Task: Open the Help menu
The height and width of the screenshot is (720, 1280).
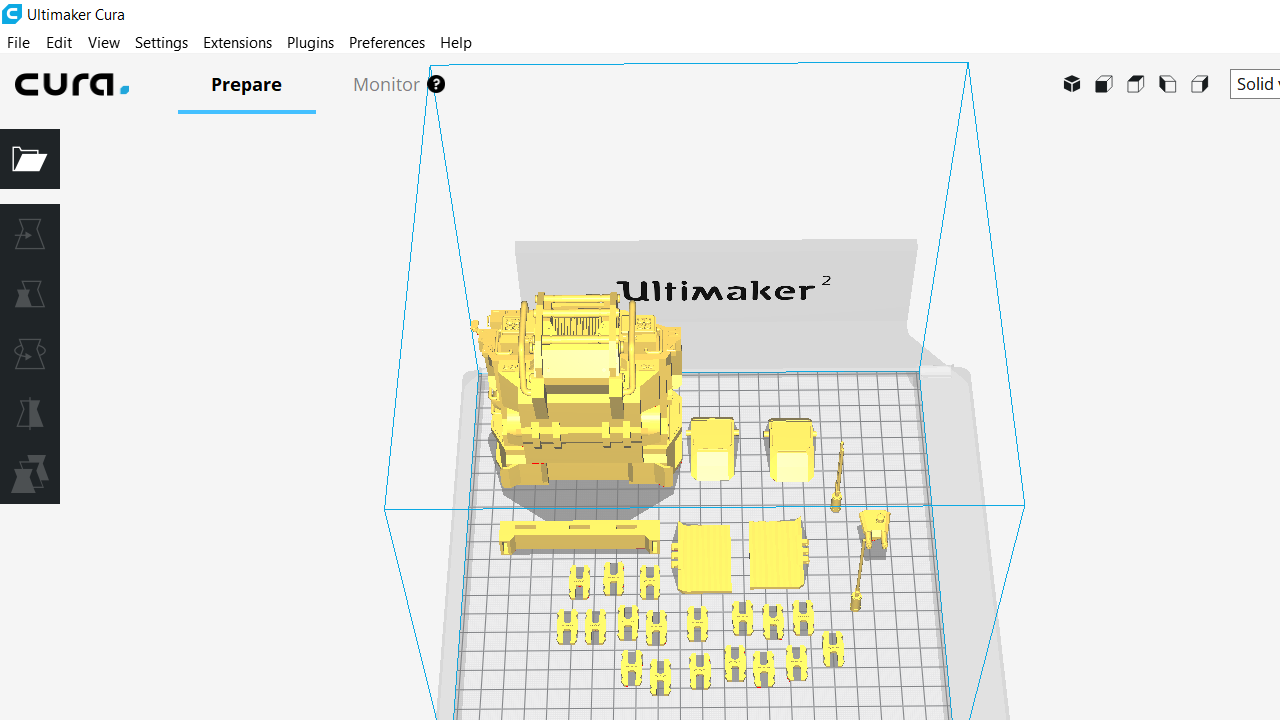Action: (456, 42)
